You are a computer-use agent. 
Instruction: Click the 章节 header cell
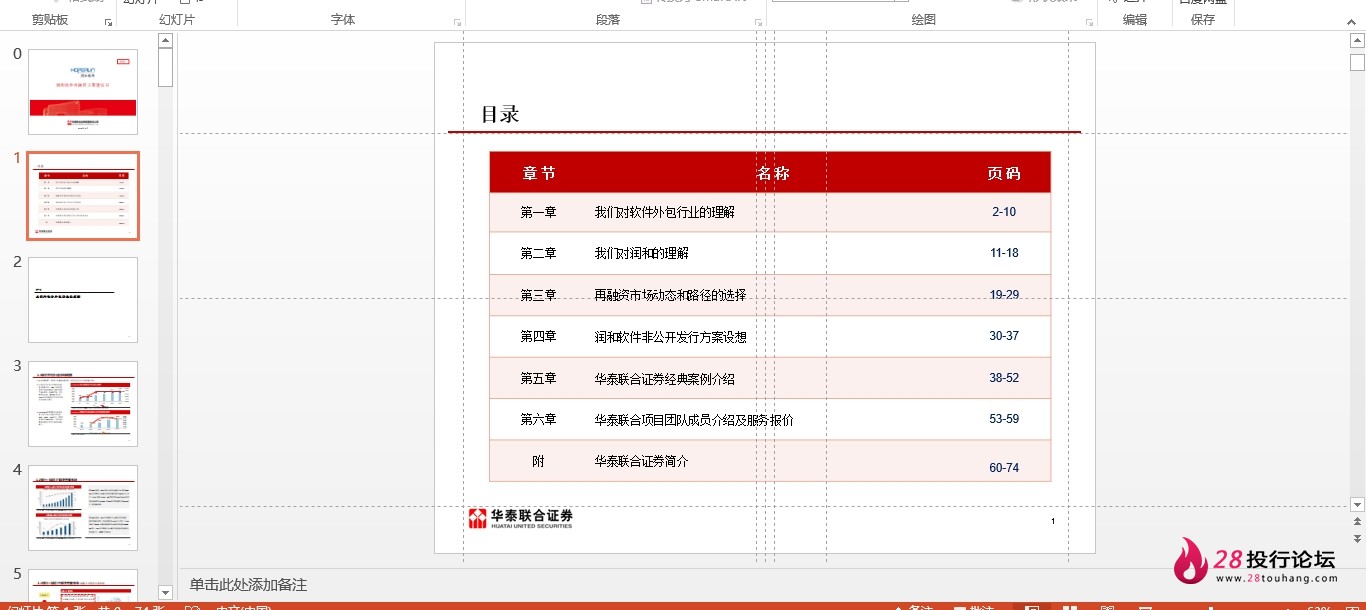[539, 173]
